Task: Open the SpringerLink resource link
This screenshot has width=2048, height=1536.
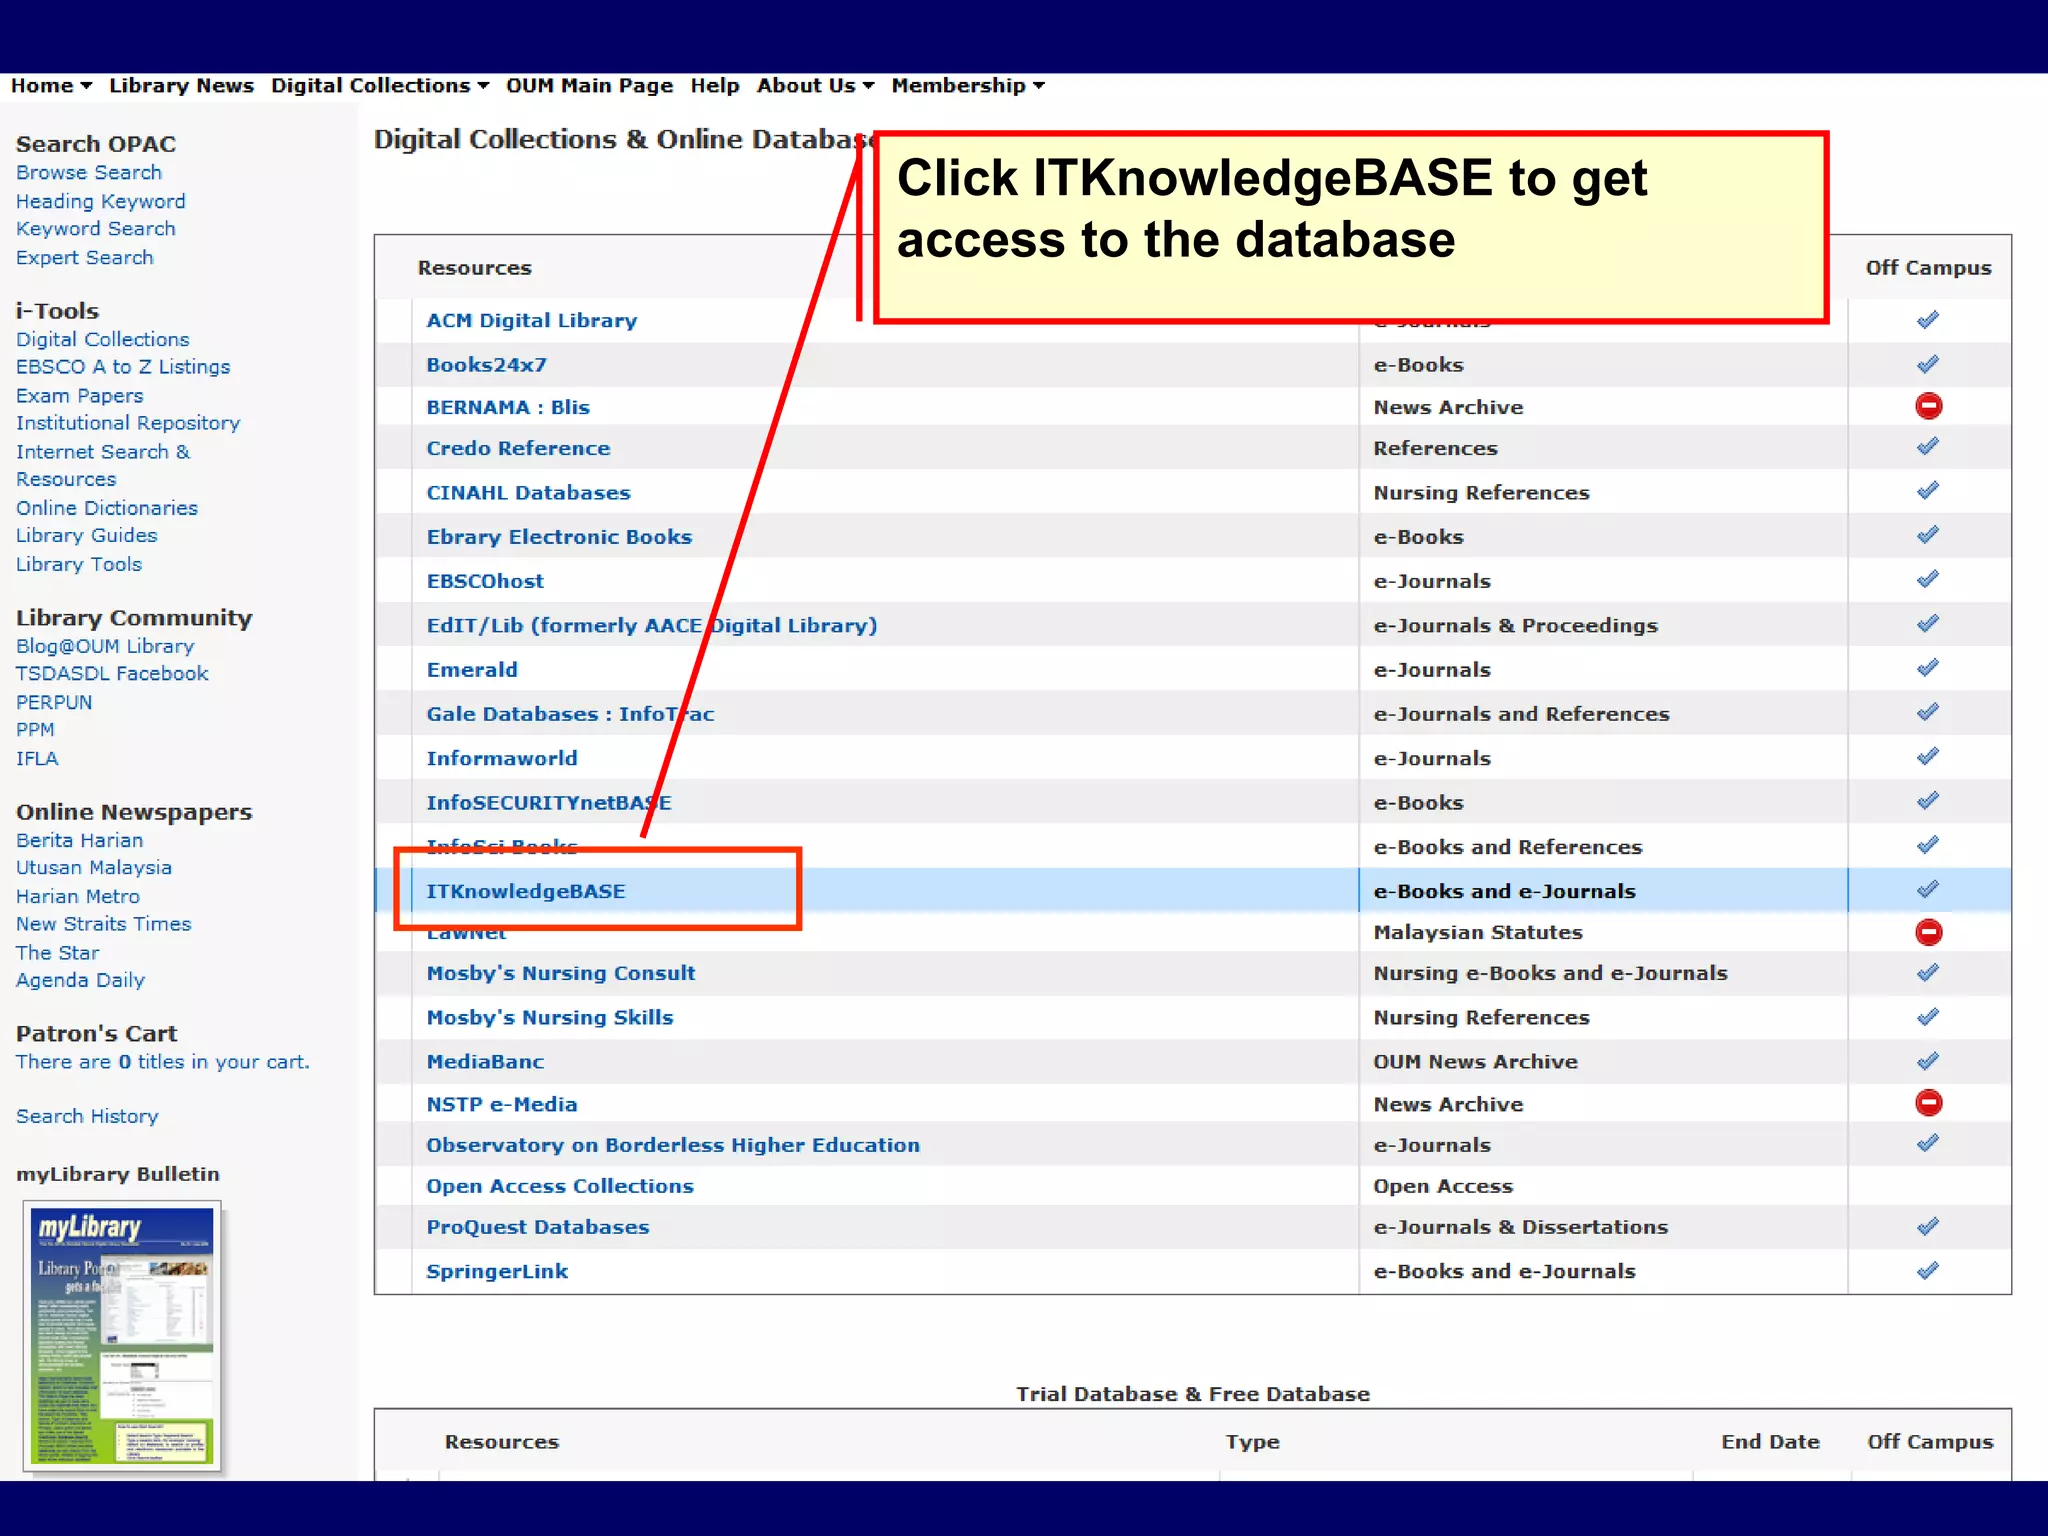Action: tap(497, 1271)
